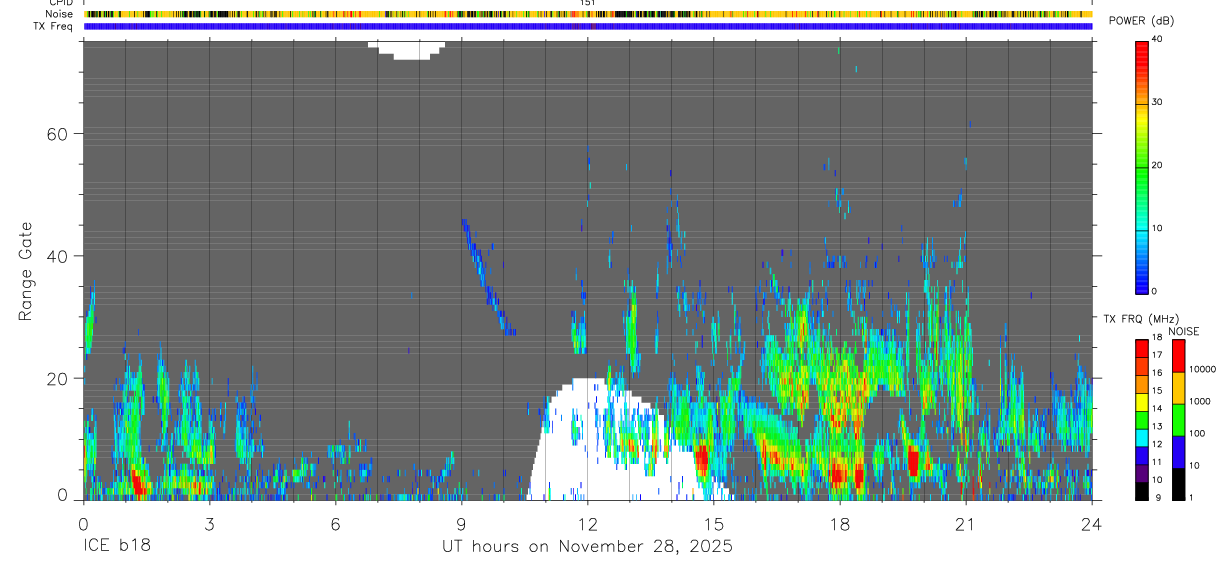Click x-axis tick label '18' under the plot
1228x567 pixels.
tap(840, 523)
